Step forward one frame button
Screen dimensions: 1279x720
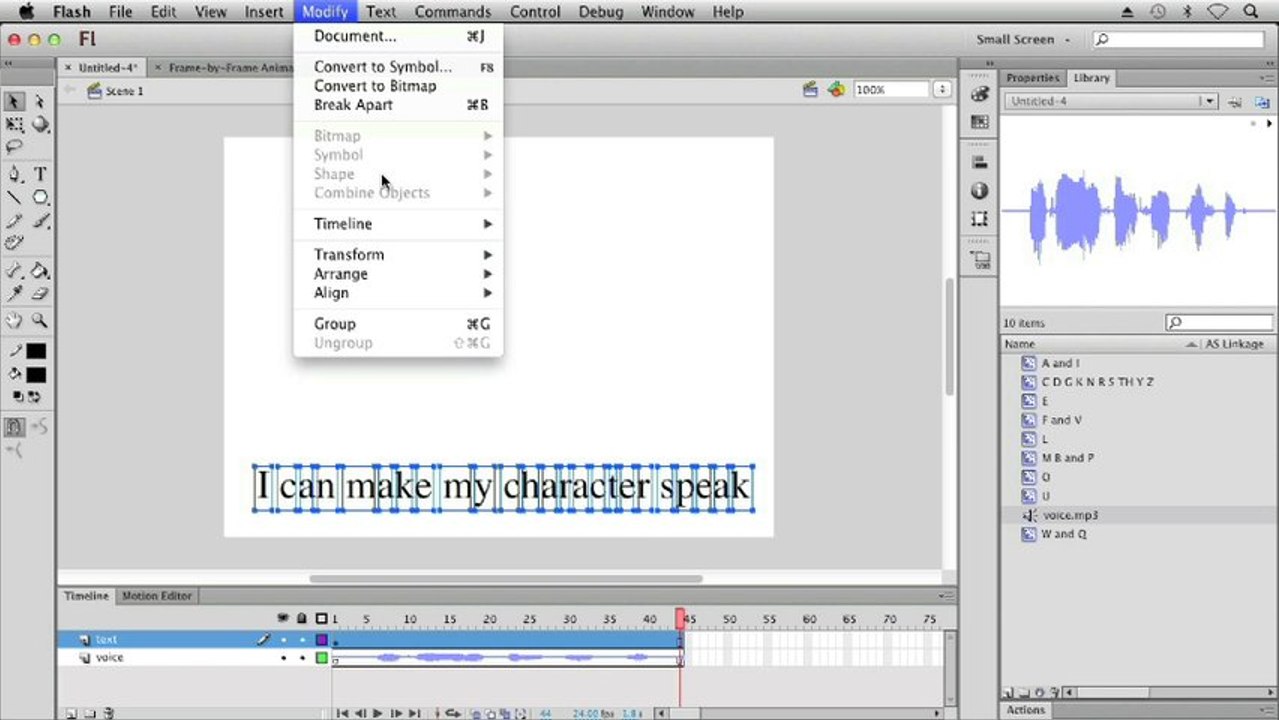click(x=395, y=713)
